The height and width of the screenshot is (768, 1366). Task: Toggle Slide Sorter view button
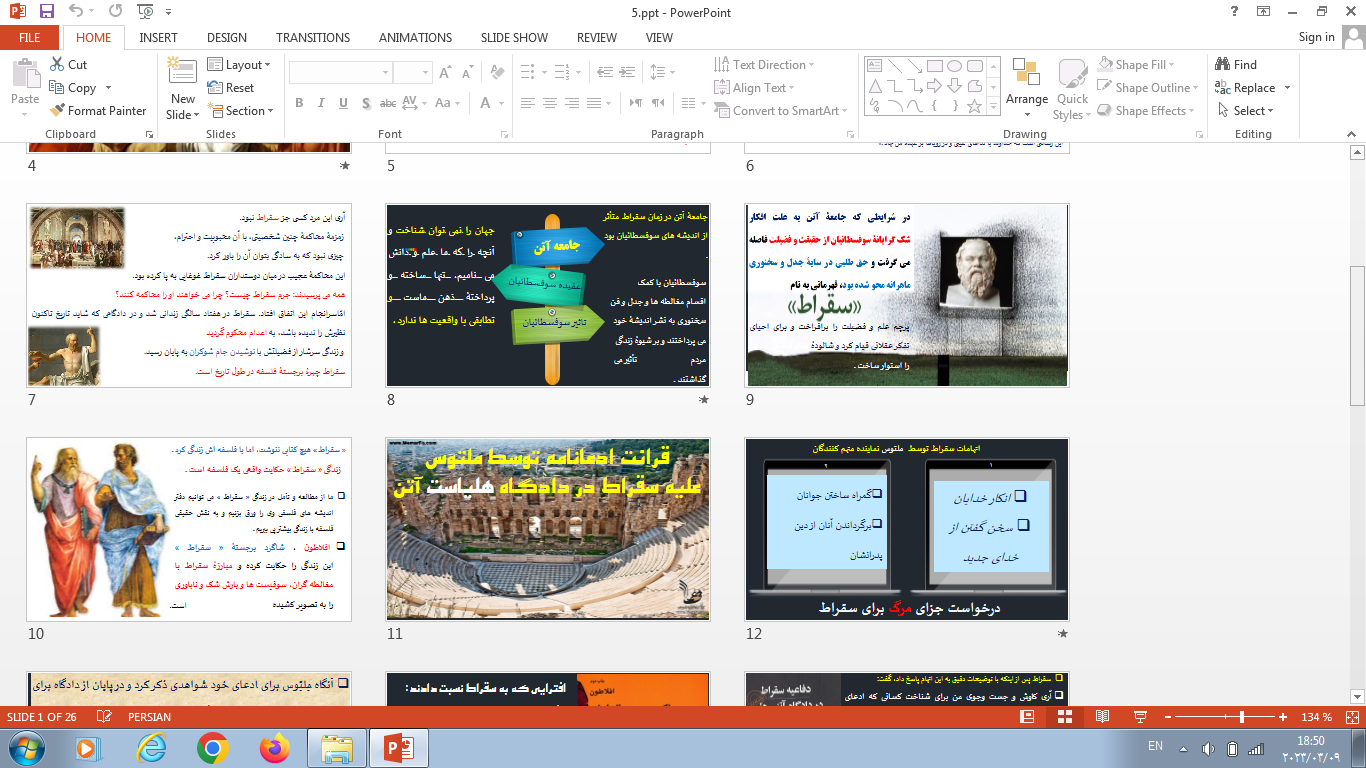click(x=1064, y=717)
